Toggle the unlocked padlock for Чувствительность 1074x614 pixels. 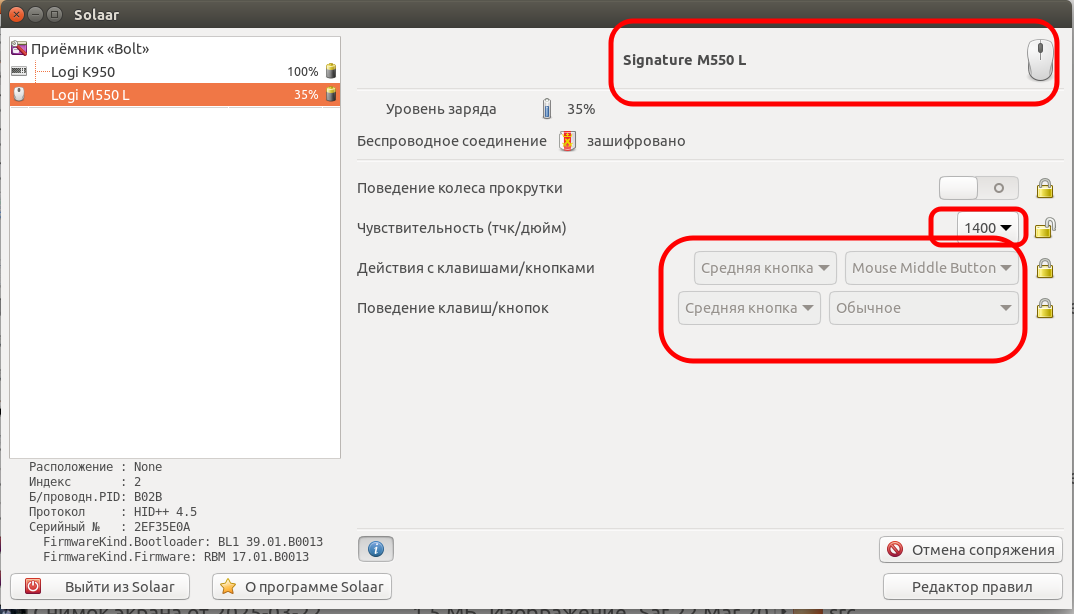coord(1045,228)
